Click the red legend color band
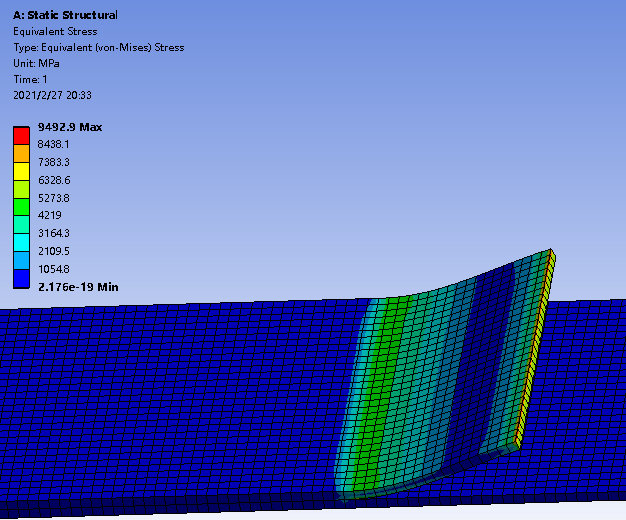The width and height of the screenshot is (626, 520). pyautogui.click(x=22, y=136)
